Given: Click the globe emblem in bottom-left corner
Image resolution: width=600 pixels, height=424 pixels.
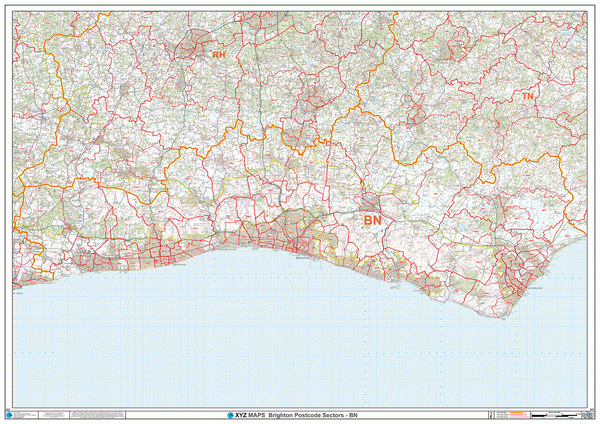Looking at the screenshot, I should point(11,413).
